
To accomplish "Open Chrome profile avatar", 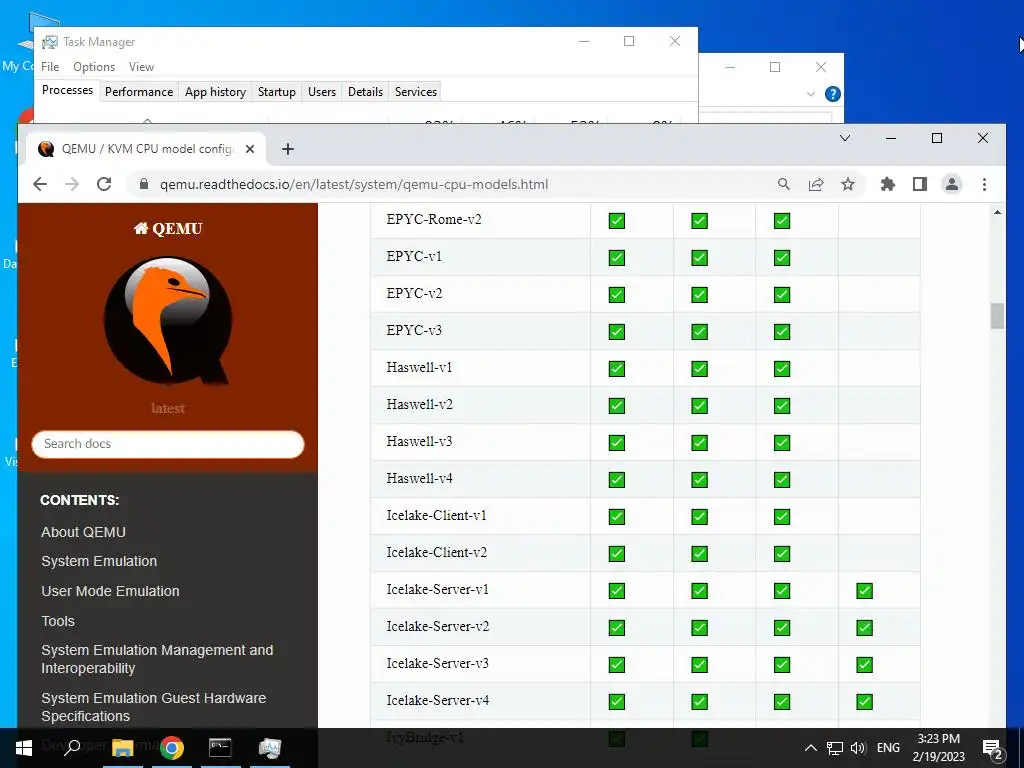I will coord(952,184).
